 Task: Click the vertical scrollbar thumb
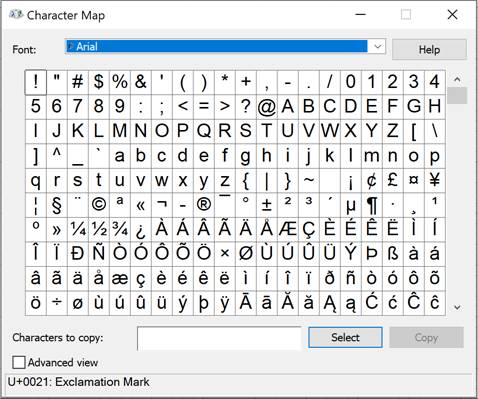[x=457, y=95]
